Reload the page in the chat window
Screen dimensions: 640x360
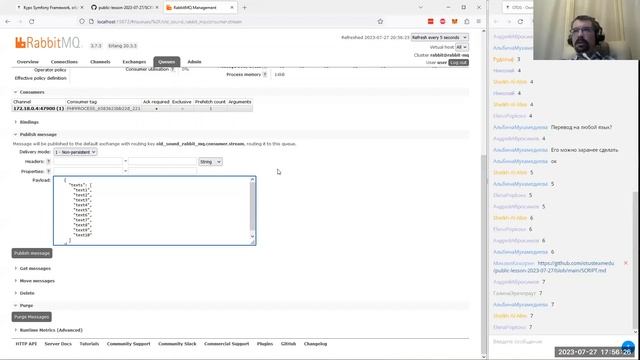[x=520, y=21]
